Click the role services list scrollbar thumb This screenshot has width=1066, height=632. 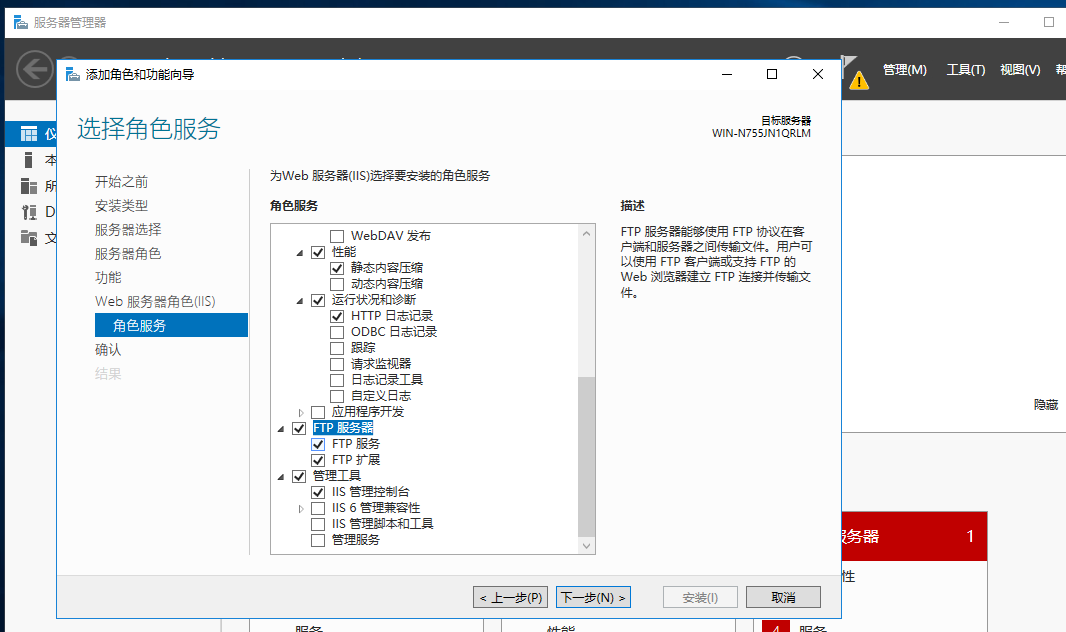[x=587, y=457]
